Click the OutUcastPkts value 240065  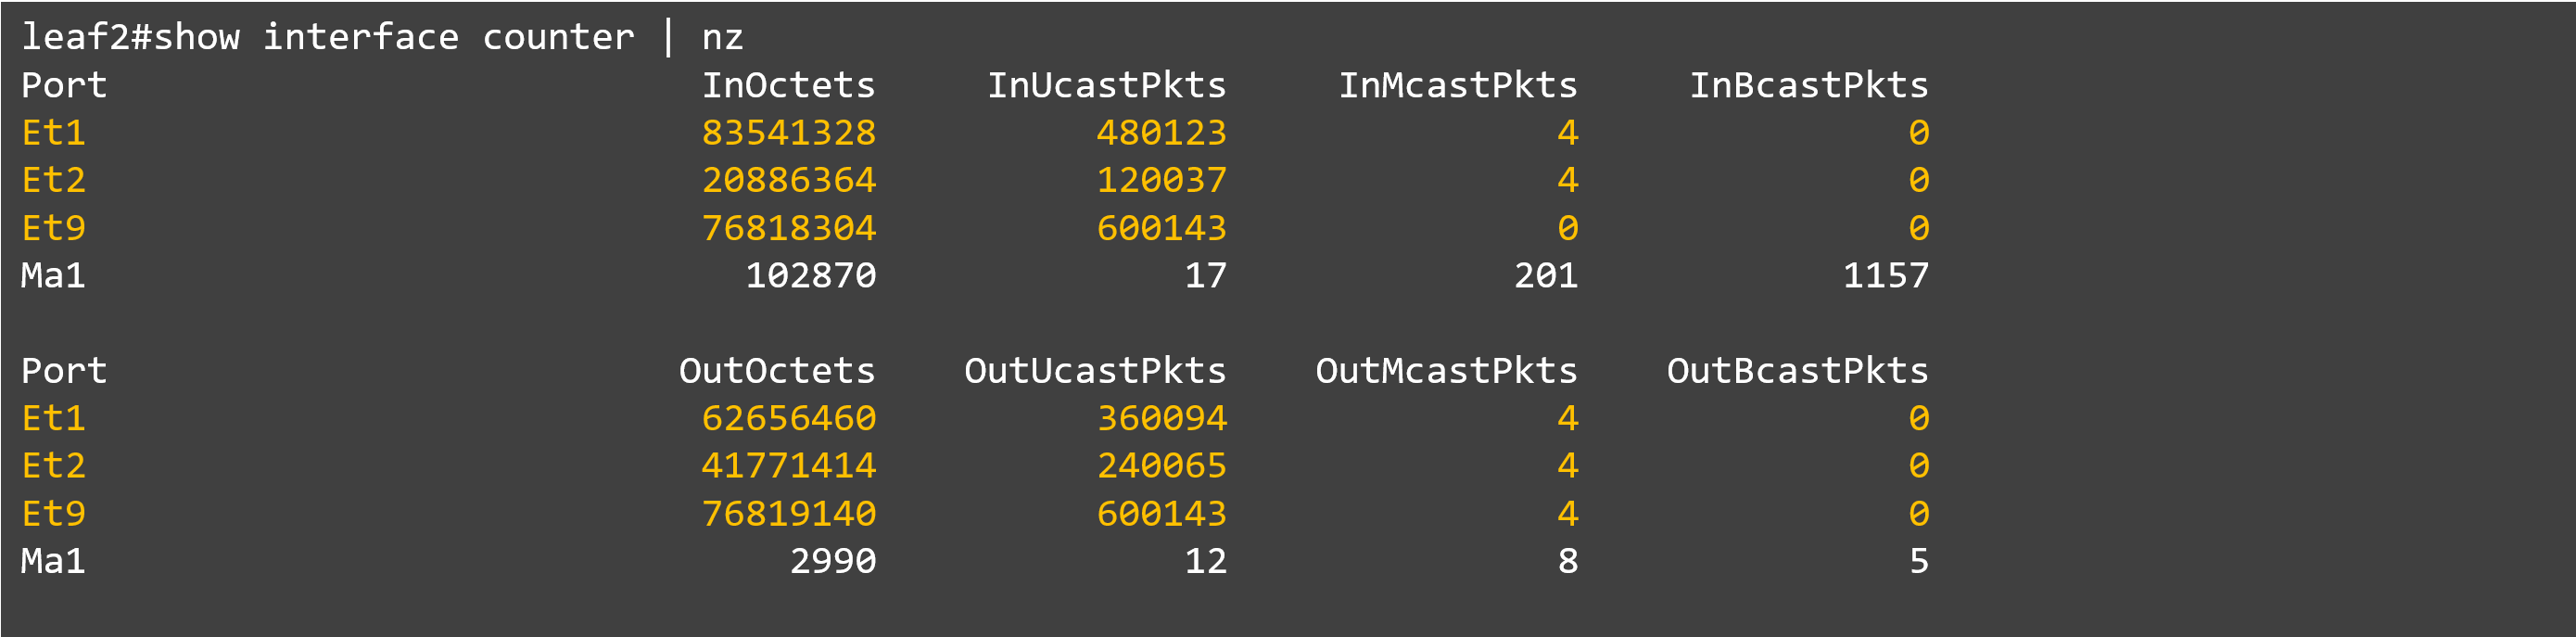[1161, 466]
